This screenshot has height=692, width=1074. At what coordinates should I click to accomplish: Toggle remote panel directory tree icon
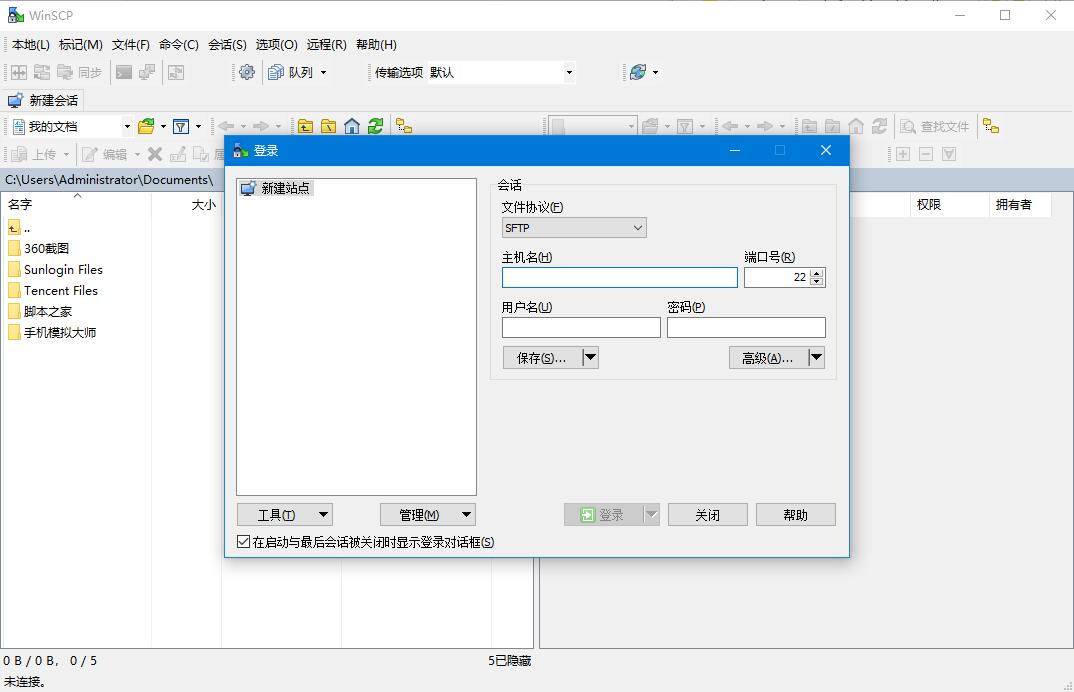[991, 126]
